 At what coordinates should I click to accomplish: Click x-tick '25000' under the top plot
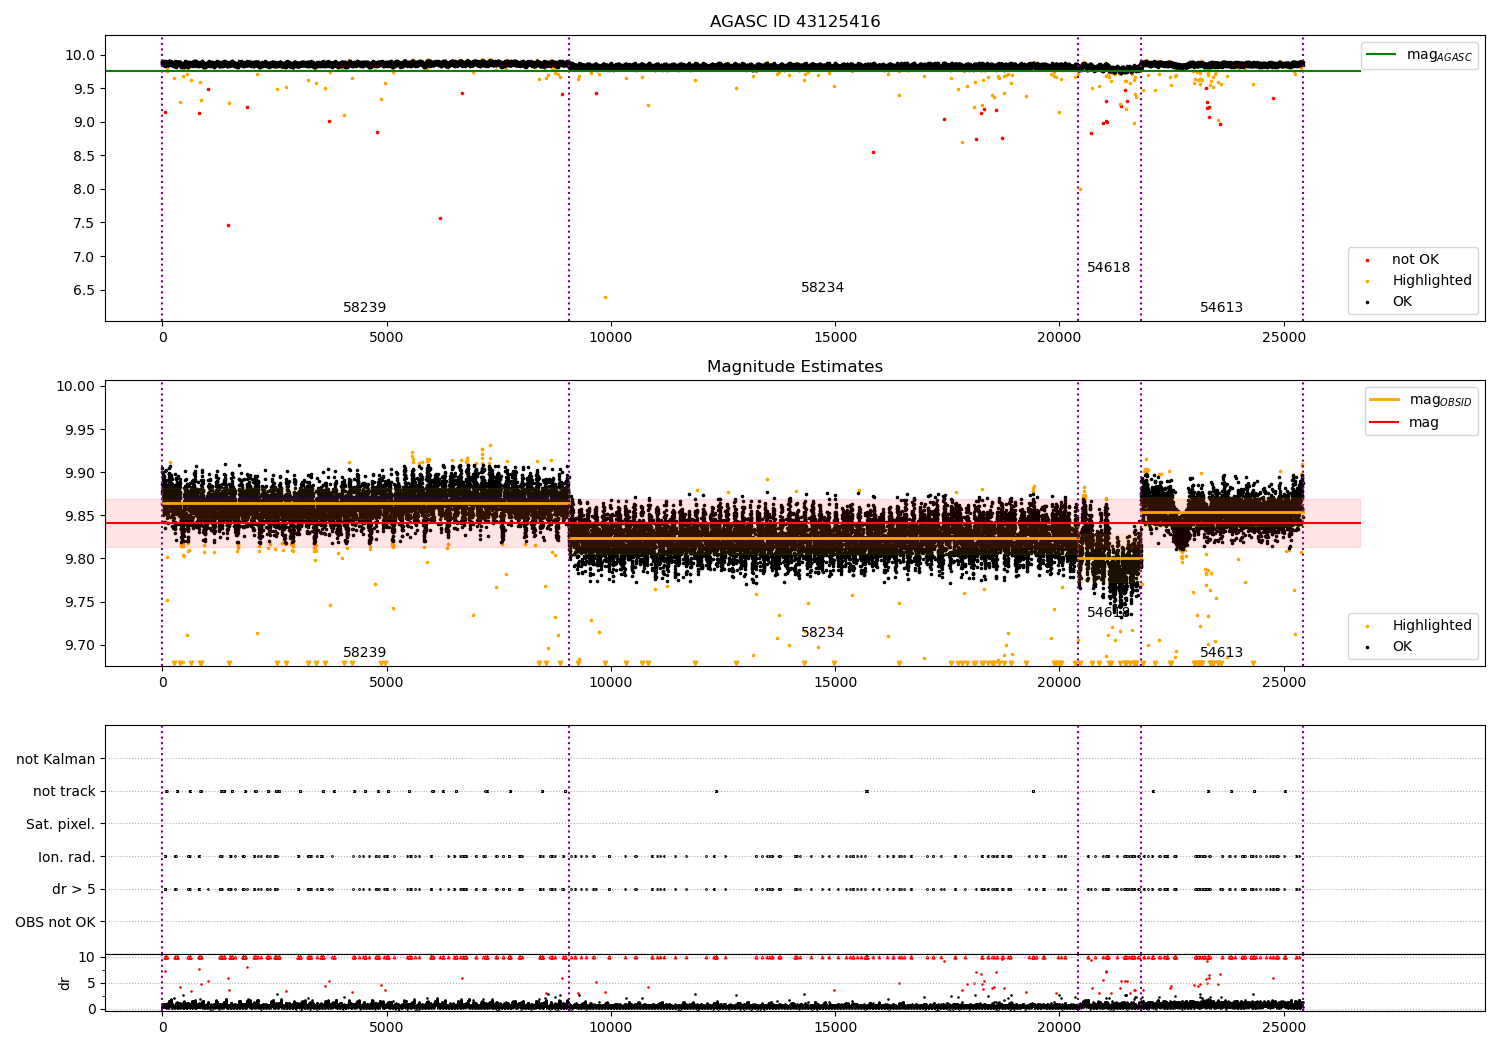coord(1284,338)
